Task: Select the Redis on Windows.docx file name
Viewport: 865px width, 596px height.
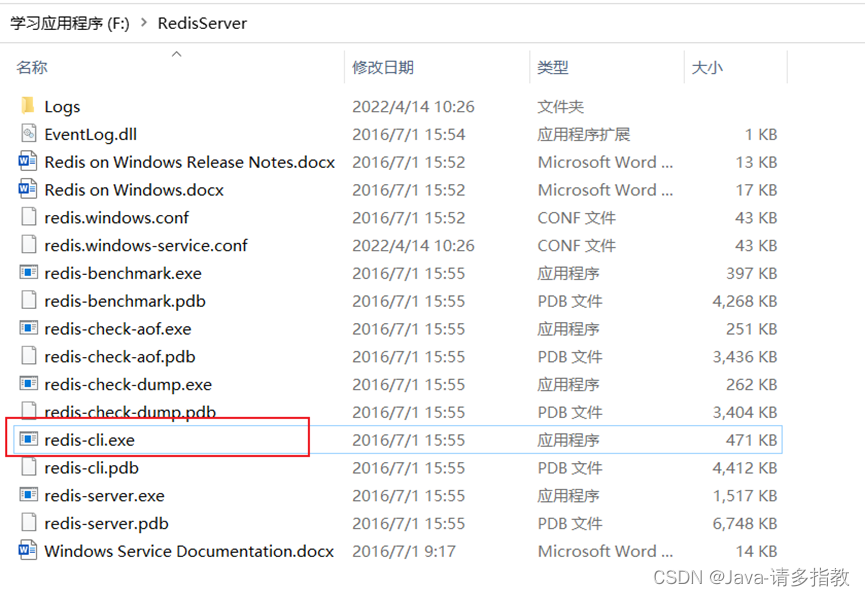Action: [x=134, y=190]
